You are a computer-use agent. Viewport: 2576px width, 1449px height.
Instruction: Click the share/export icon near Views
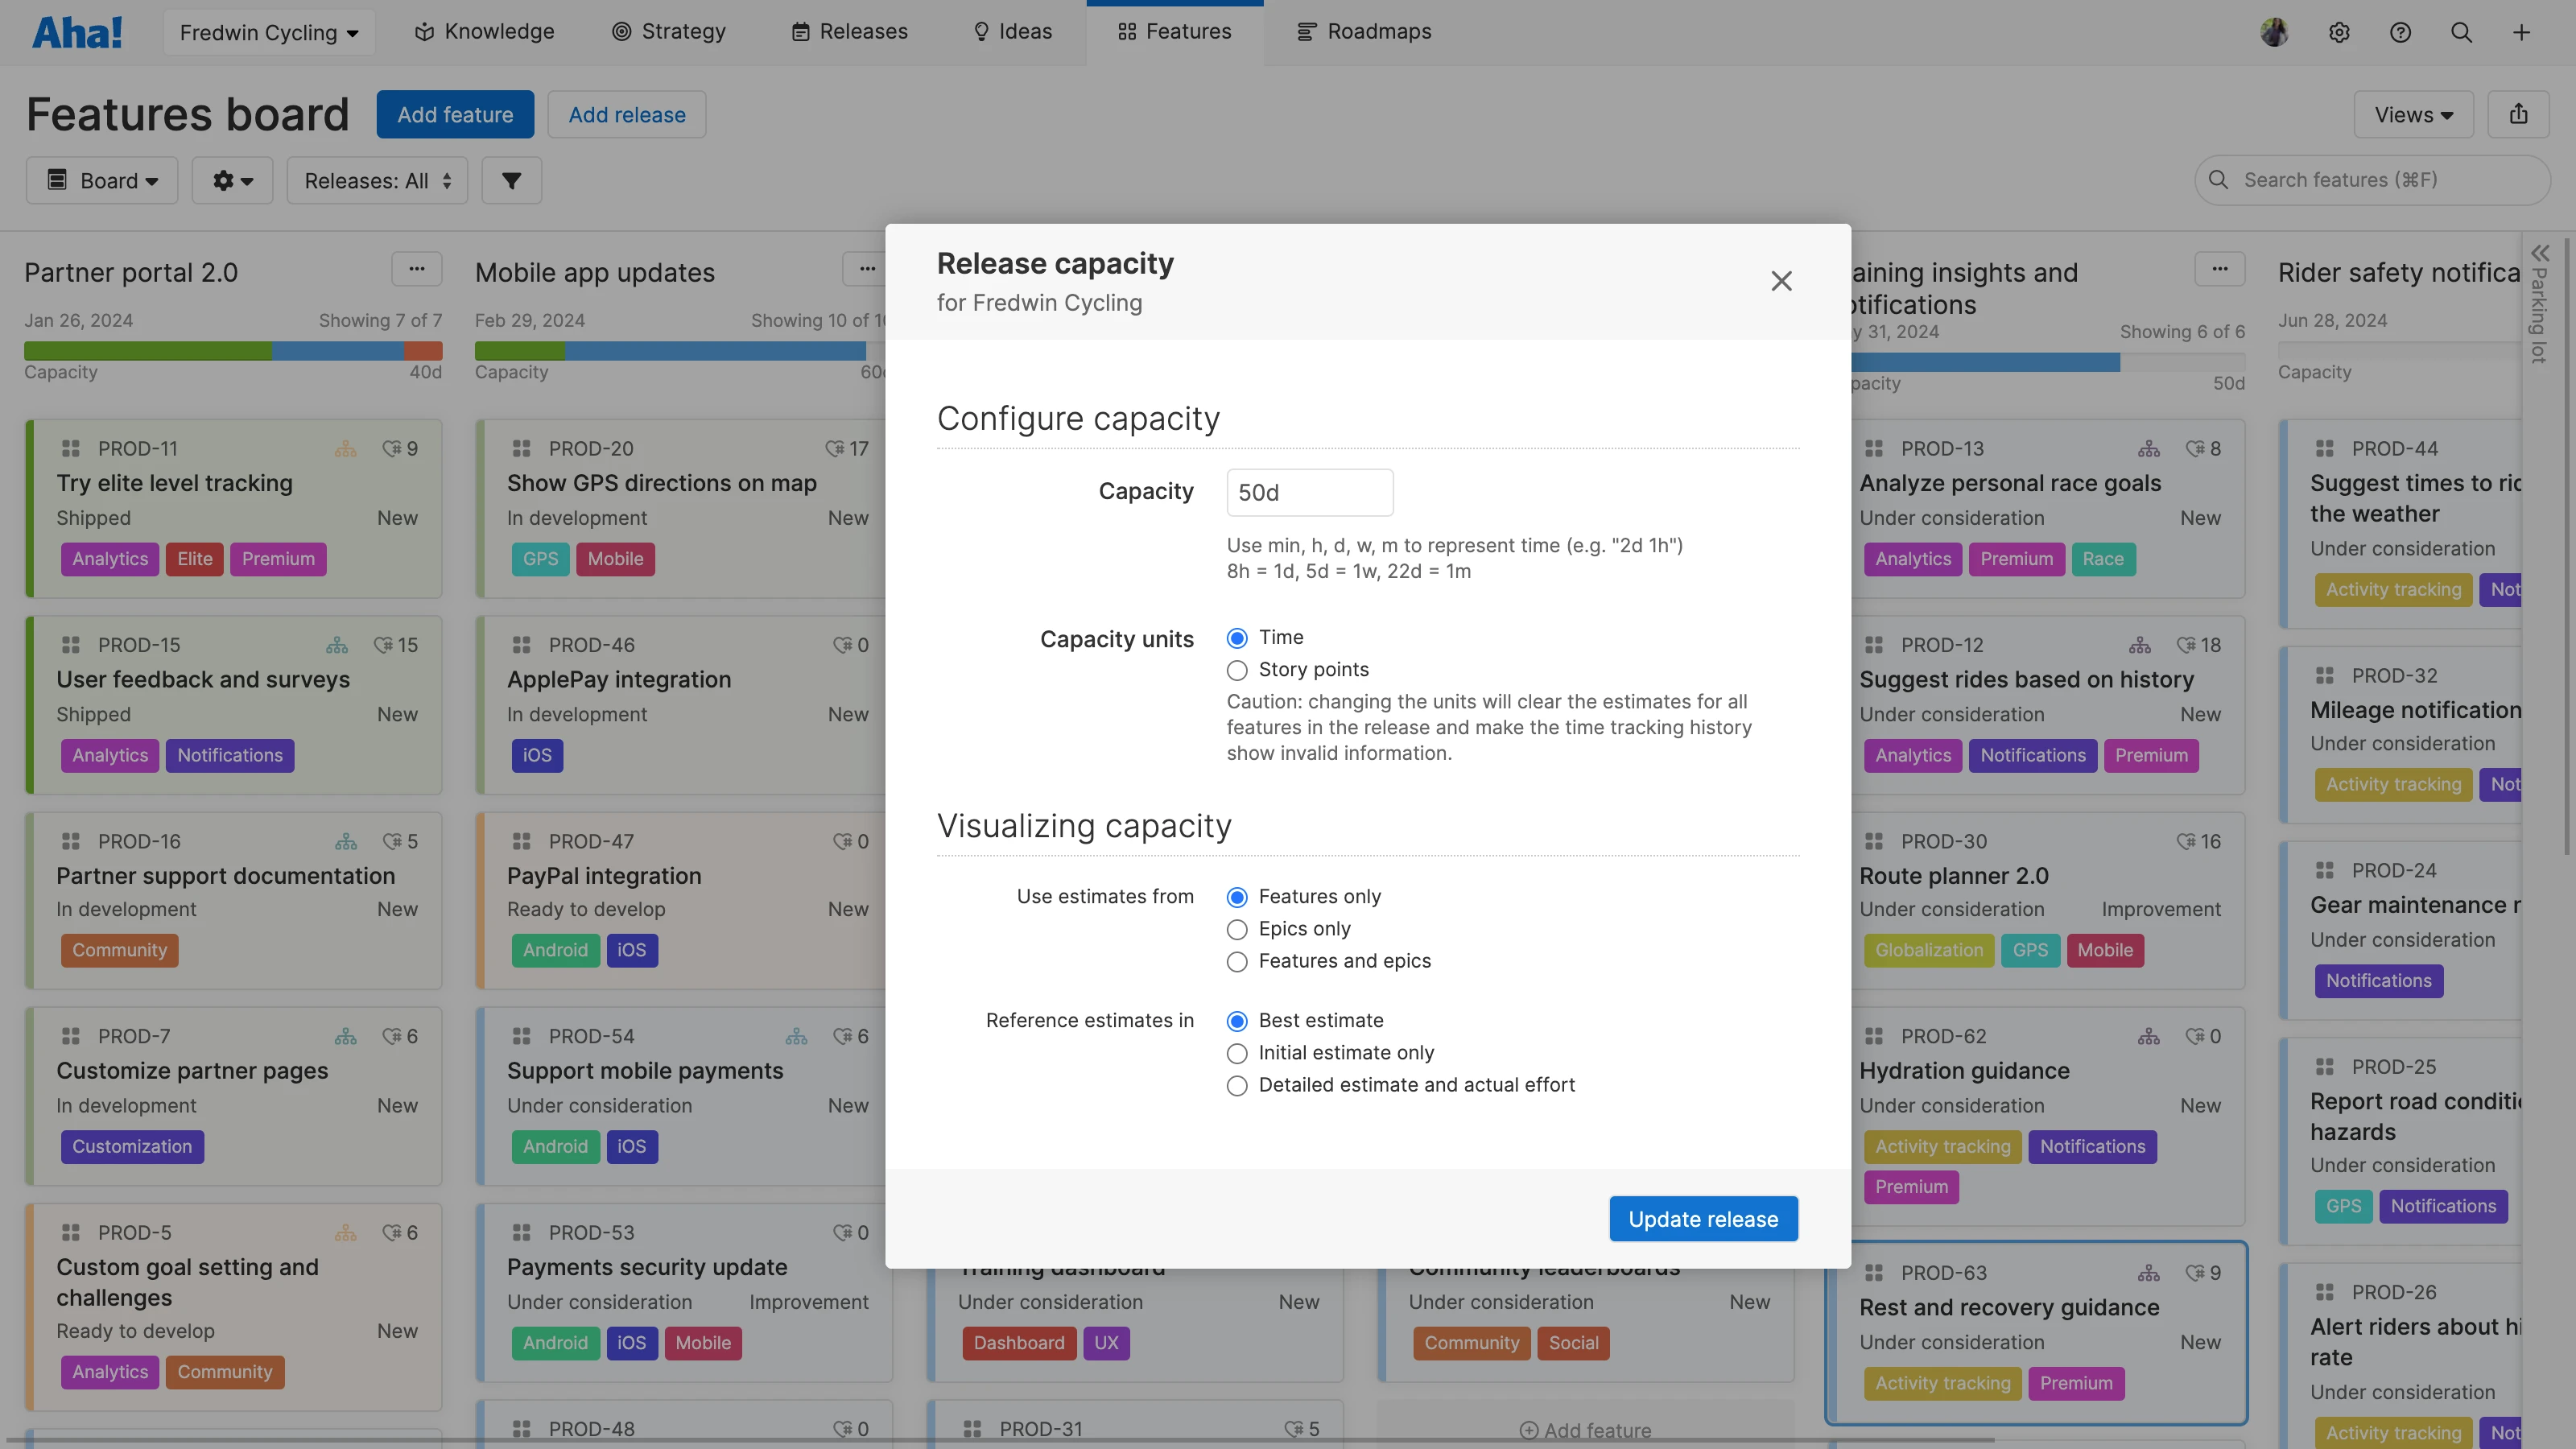[2519, 114]
